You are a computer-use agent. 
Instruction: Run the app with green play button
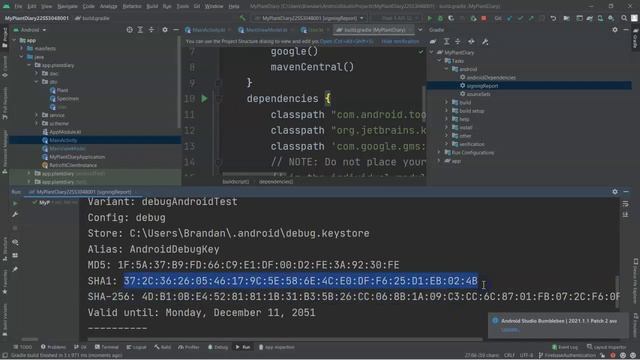coord(429,18)
